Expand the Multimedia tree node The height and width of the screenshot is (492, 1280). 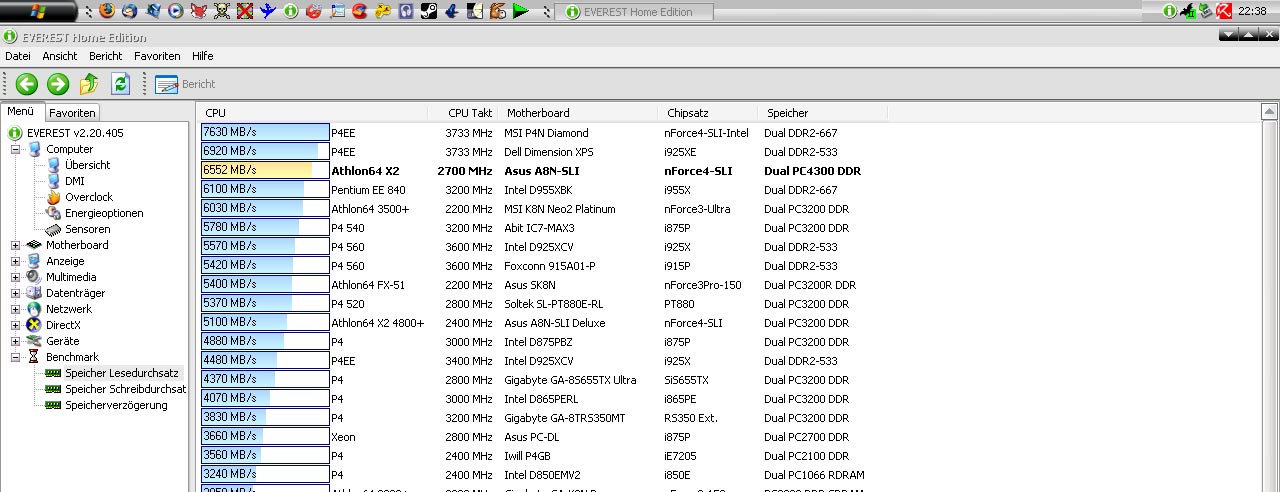pos(16,277)
